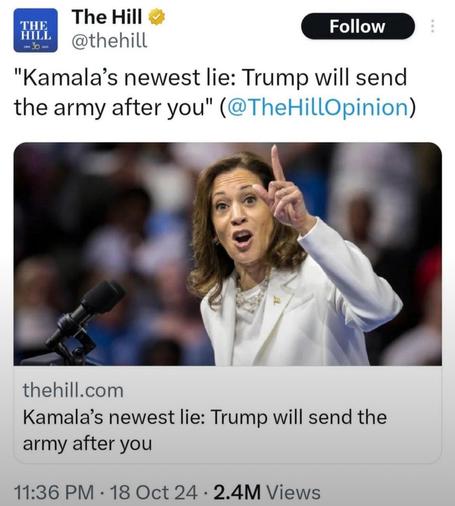Open the three-dot more options menu
The height and width of the screenshot is (506, 455).
[x=432, y=26]
